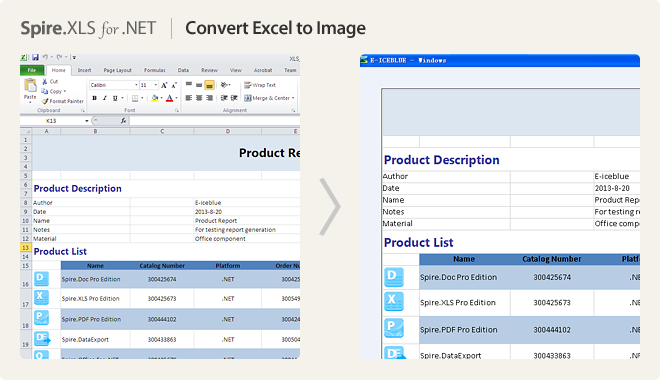Click the text orientation icon
The width and height of the screenshot is (660, 380).
[224, 85]
